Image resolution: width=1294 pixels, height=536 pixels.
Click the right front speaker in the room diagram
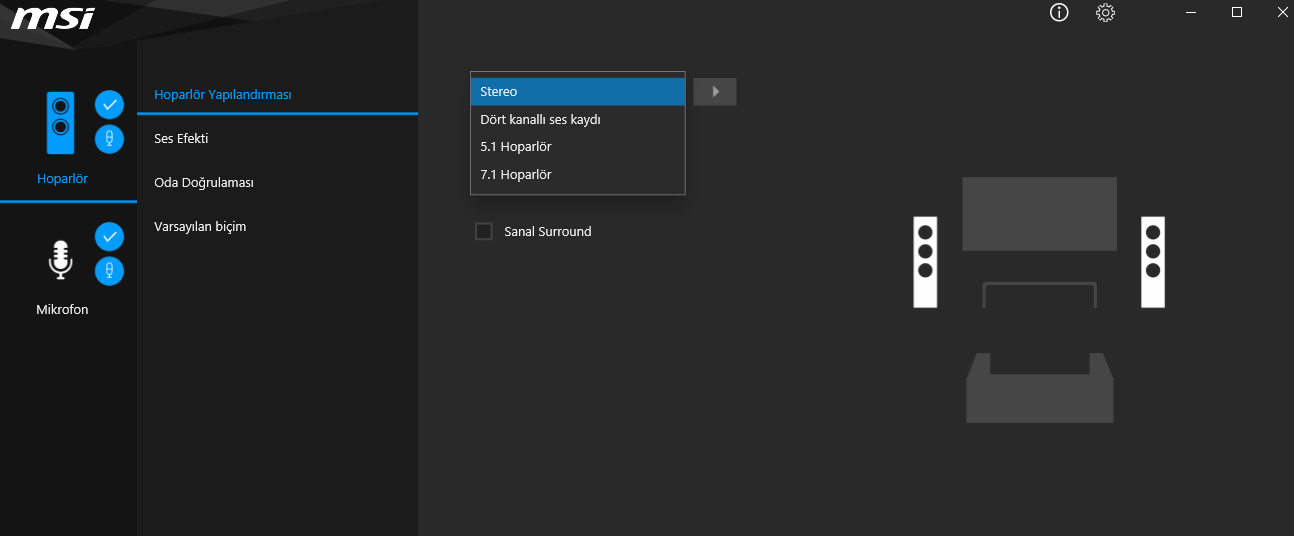coord(1153,261)
